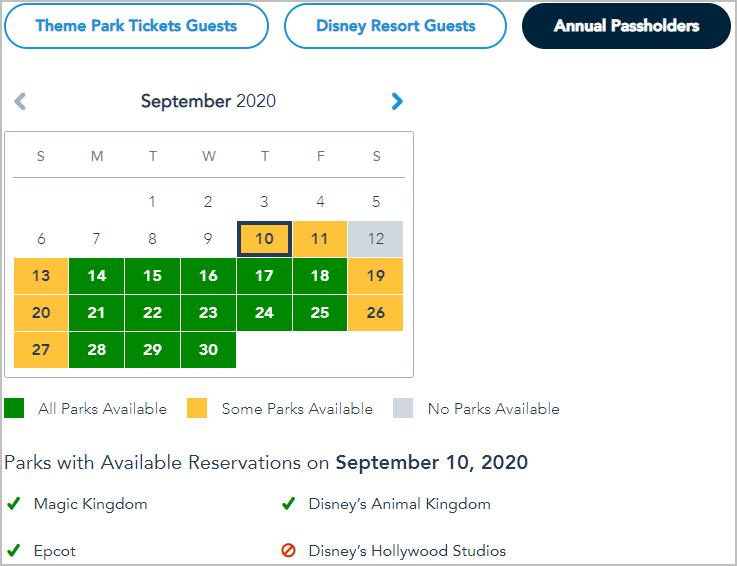This screenshot has height=566, width=737.
Task: Click the checkmark beside Disney's Animal Kingdom
Action: point(288,503)
